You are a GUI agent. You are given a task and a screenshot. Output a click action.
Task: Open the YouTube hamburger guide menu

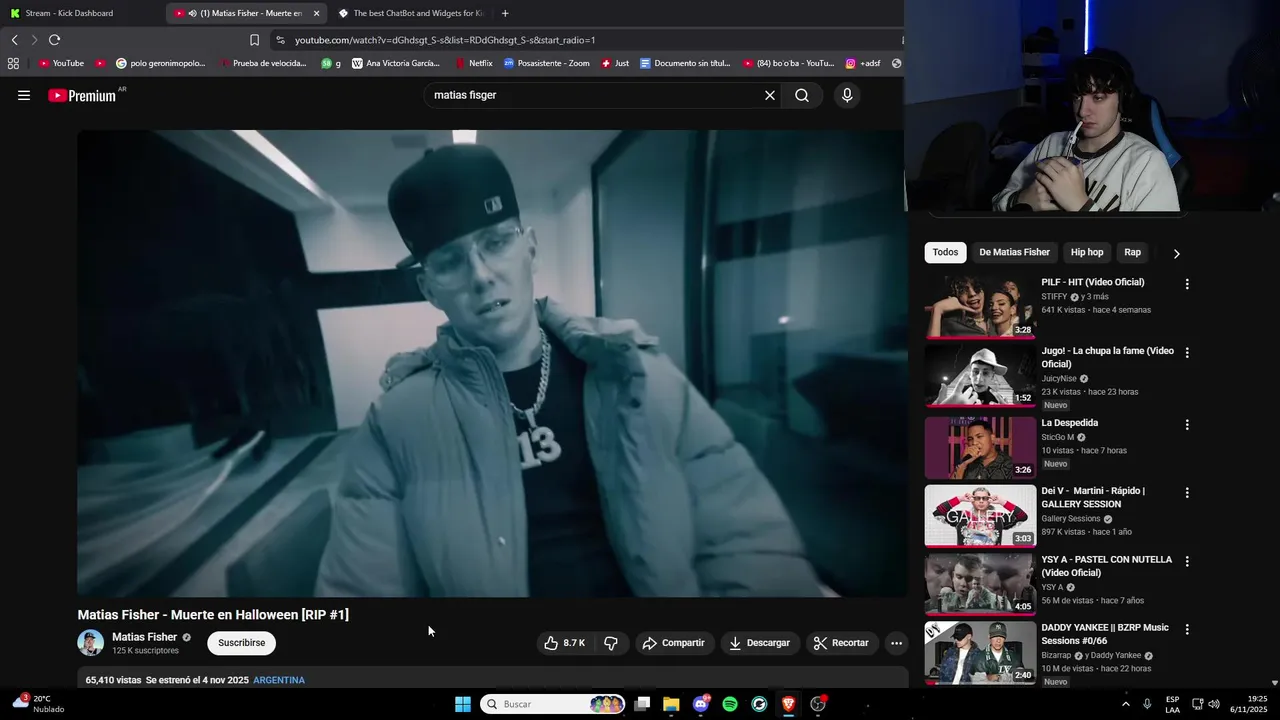pos(24,95)
